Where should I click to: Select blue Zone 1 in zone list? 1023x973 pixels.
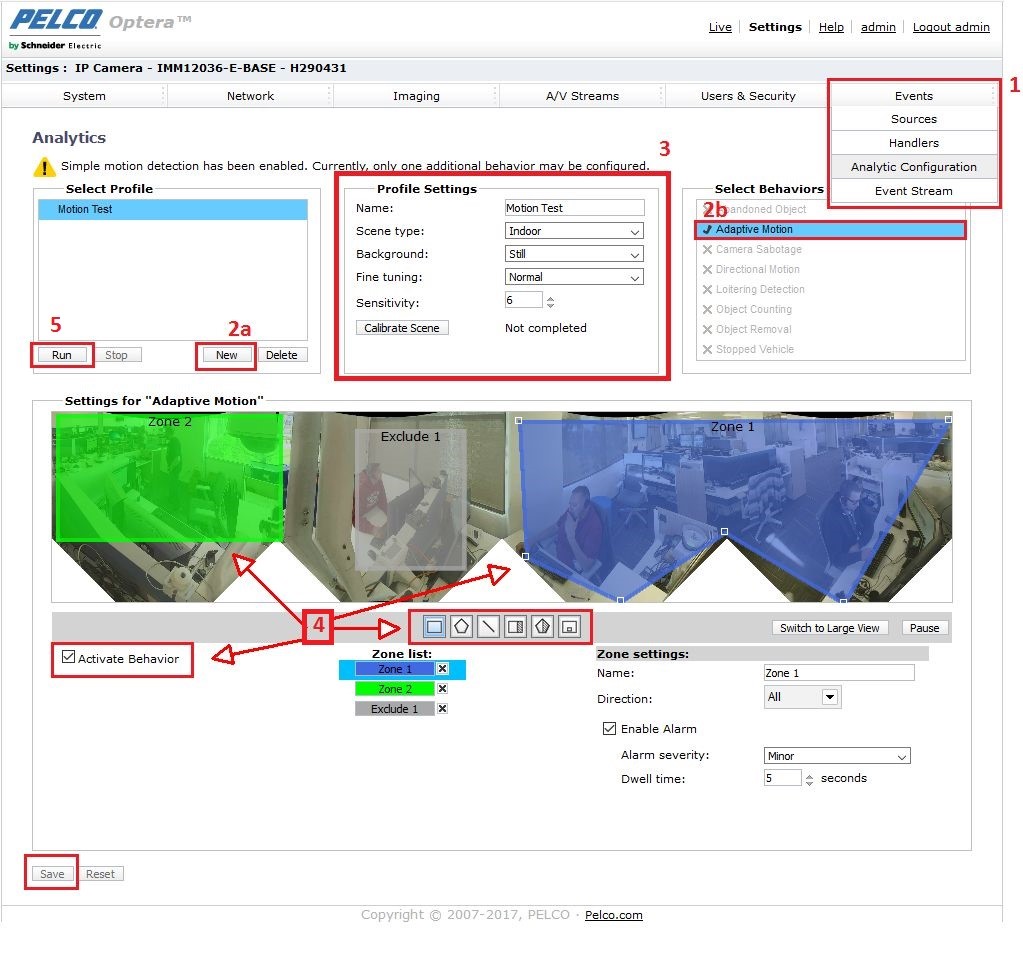(395, 669)
